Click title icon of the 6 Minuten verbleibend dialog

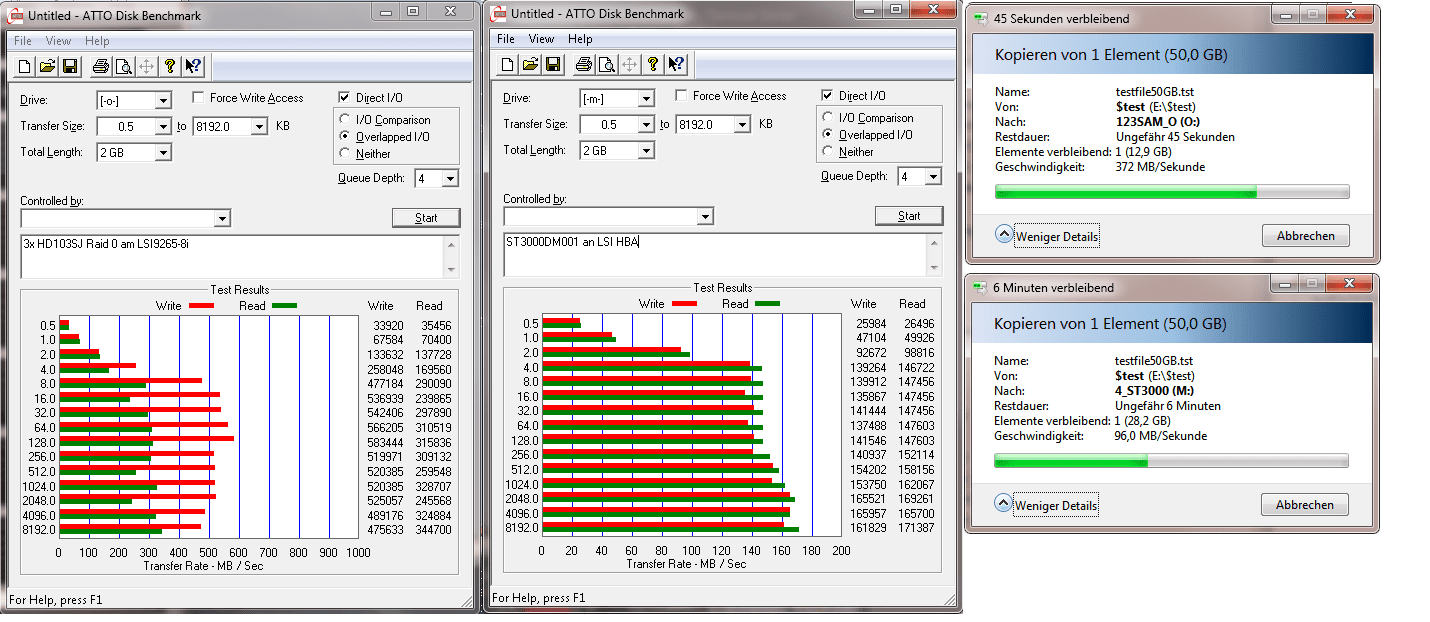coord(980,287)
